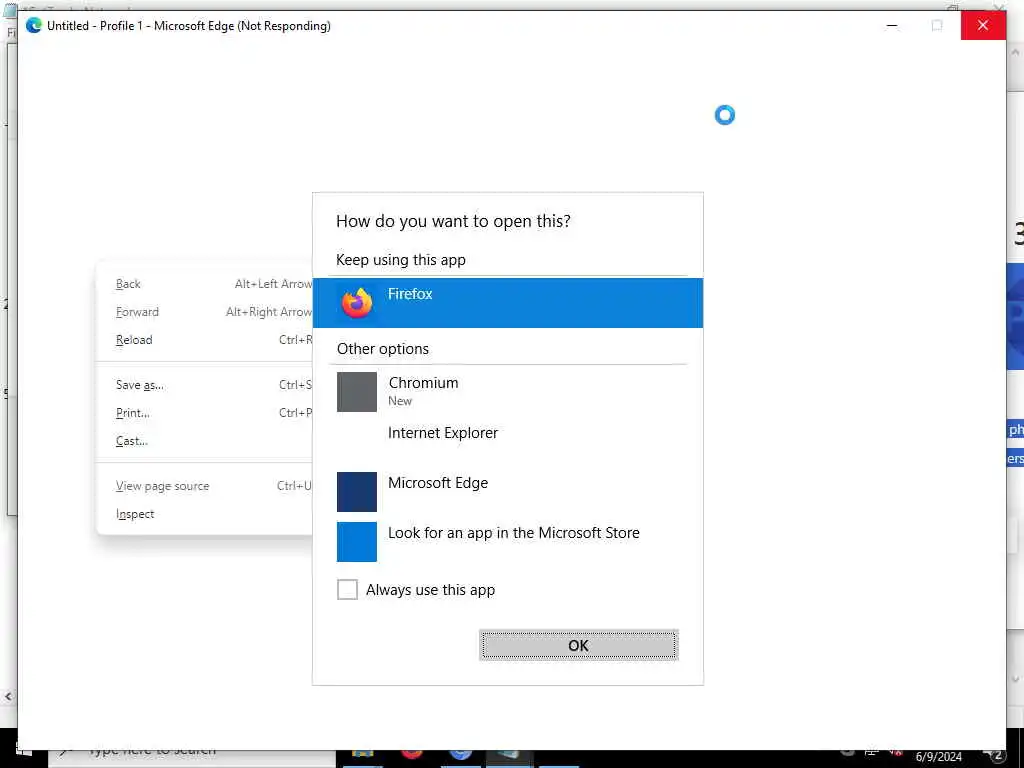Select Print... from context menu
The height and width of the screenshot is (768, 1024).
[x=204, y=413]
